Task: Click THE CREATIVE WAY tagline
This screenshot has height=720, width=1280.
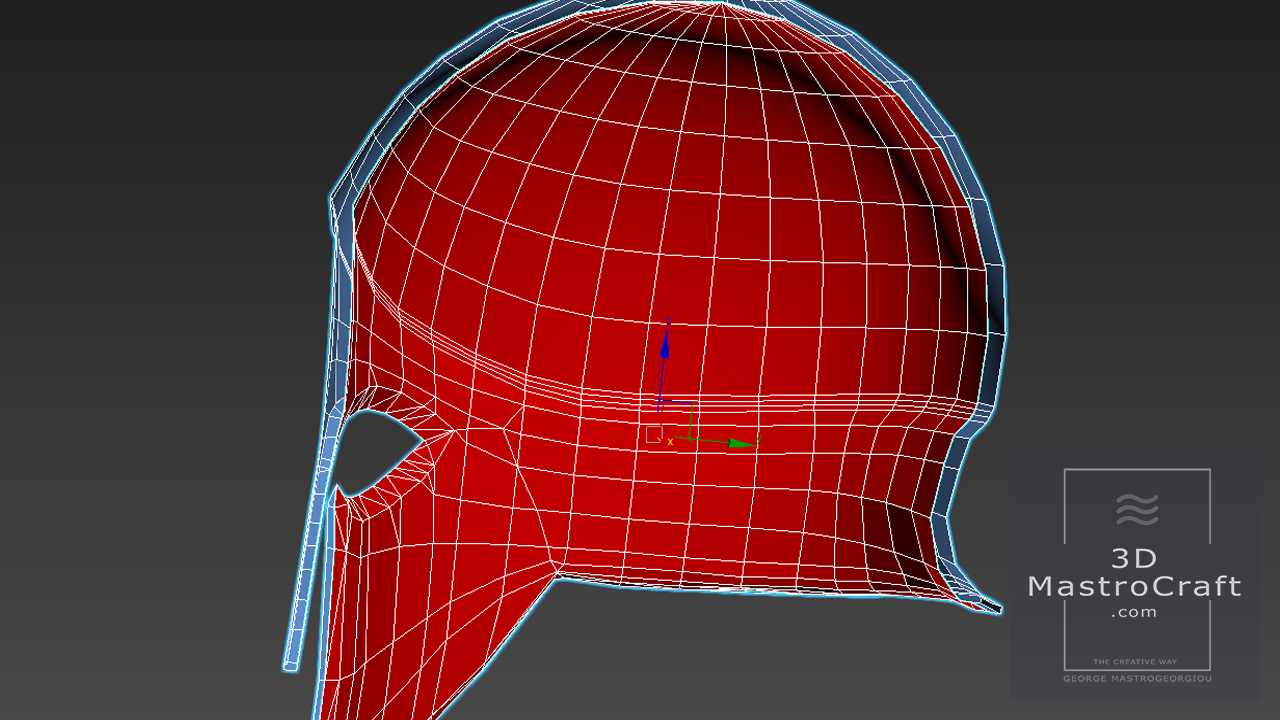Action: pos(1136,662)
